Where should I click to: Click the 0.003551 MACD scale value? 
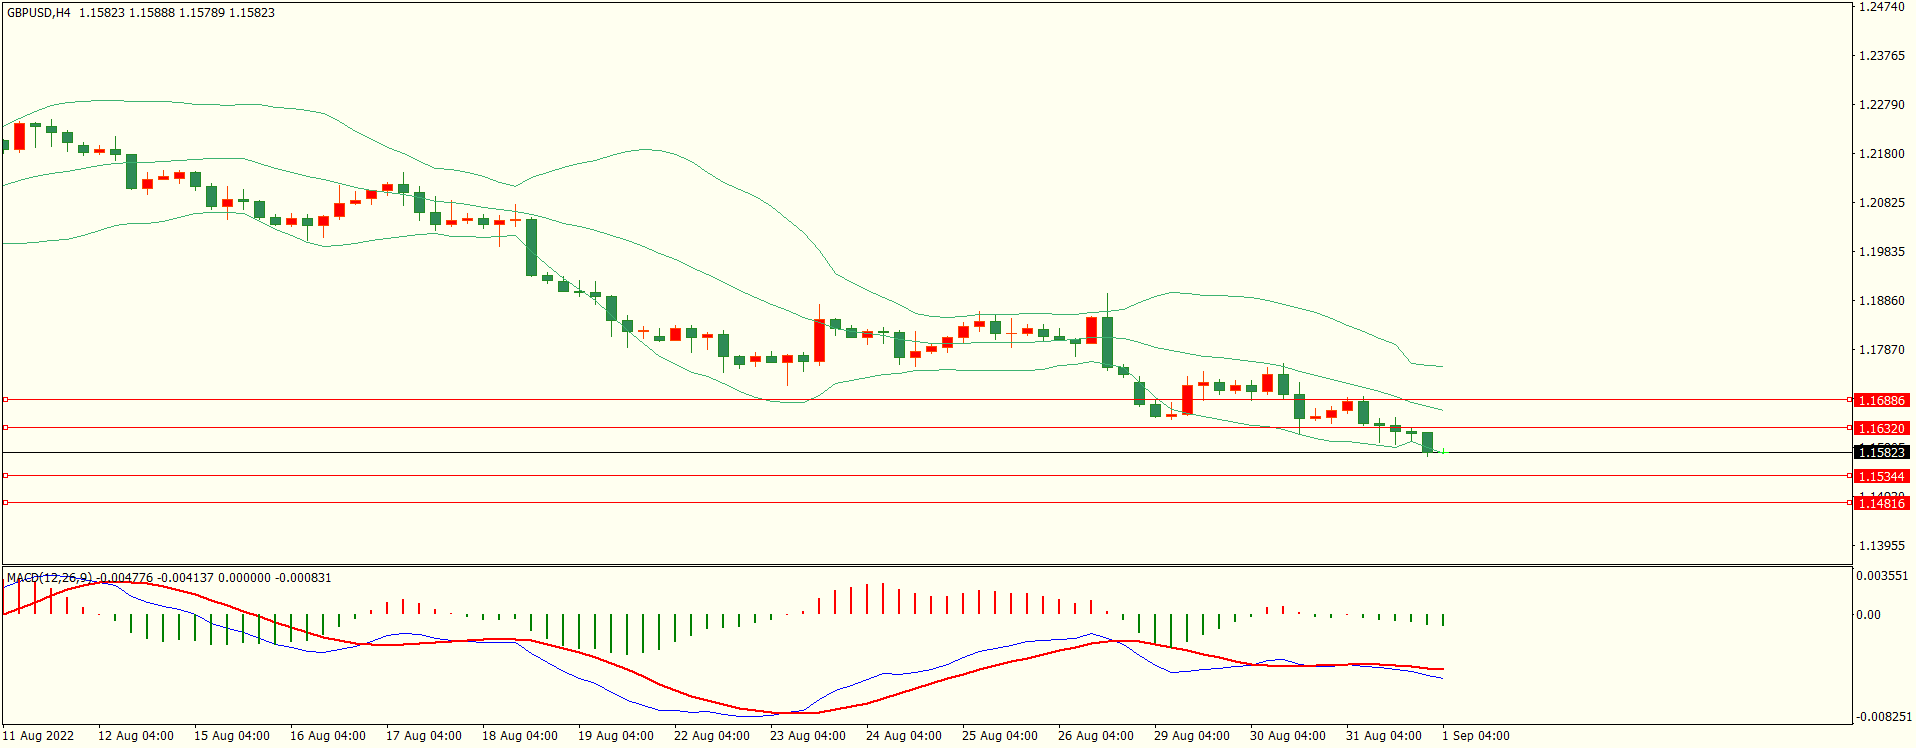tap(1881, 576)
